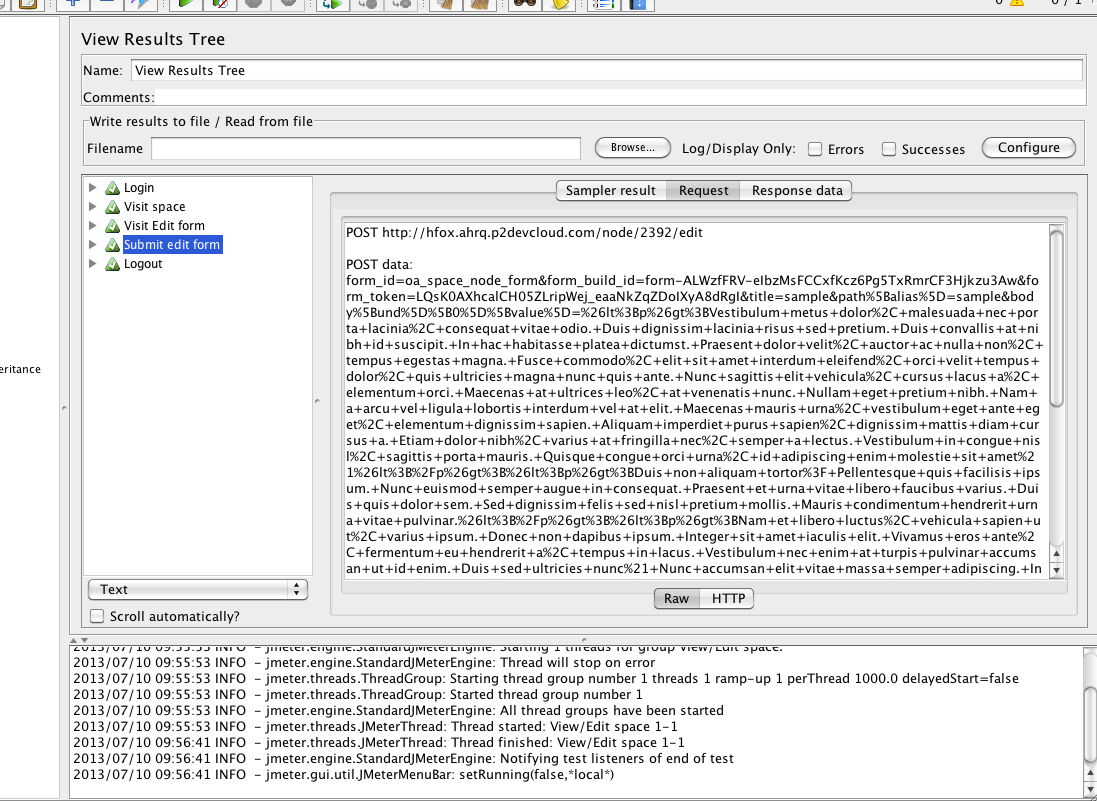1097x801 pixels.
Task: Click the Configure button
Action: [1028, 148]
